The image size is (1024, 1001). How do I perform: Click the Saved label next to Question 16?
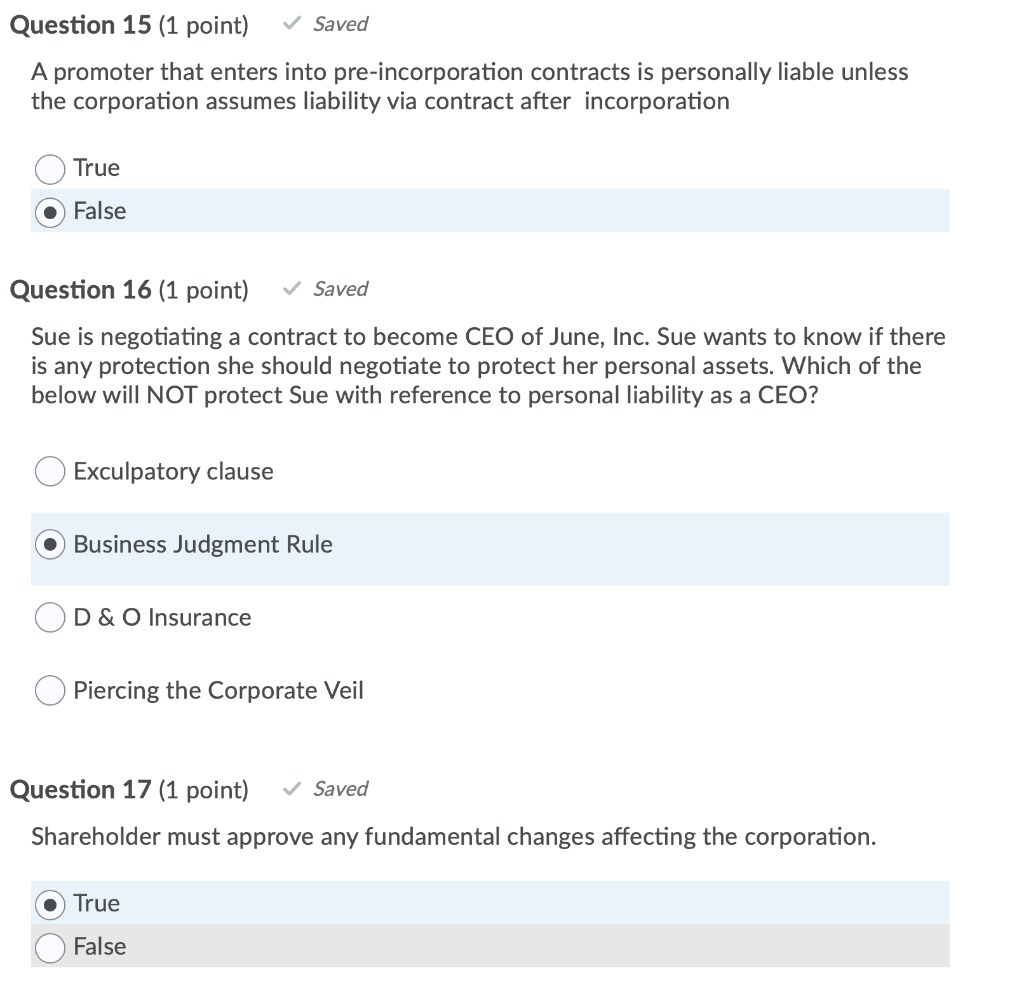point(340,288)
